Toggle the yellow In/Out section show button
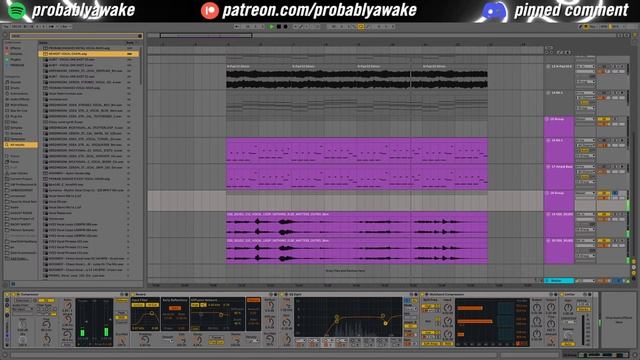Image resolution: width=640 pixels, height=360 pixels. 633,262
